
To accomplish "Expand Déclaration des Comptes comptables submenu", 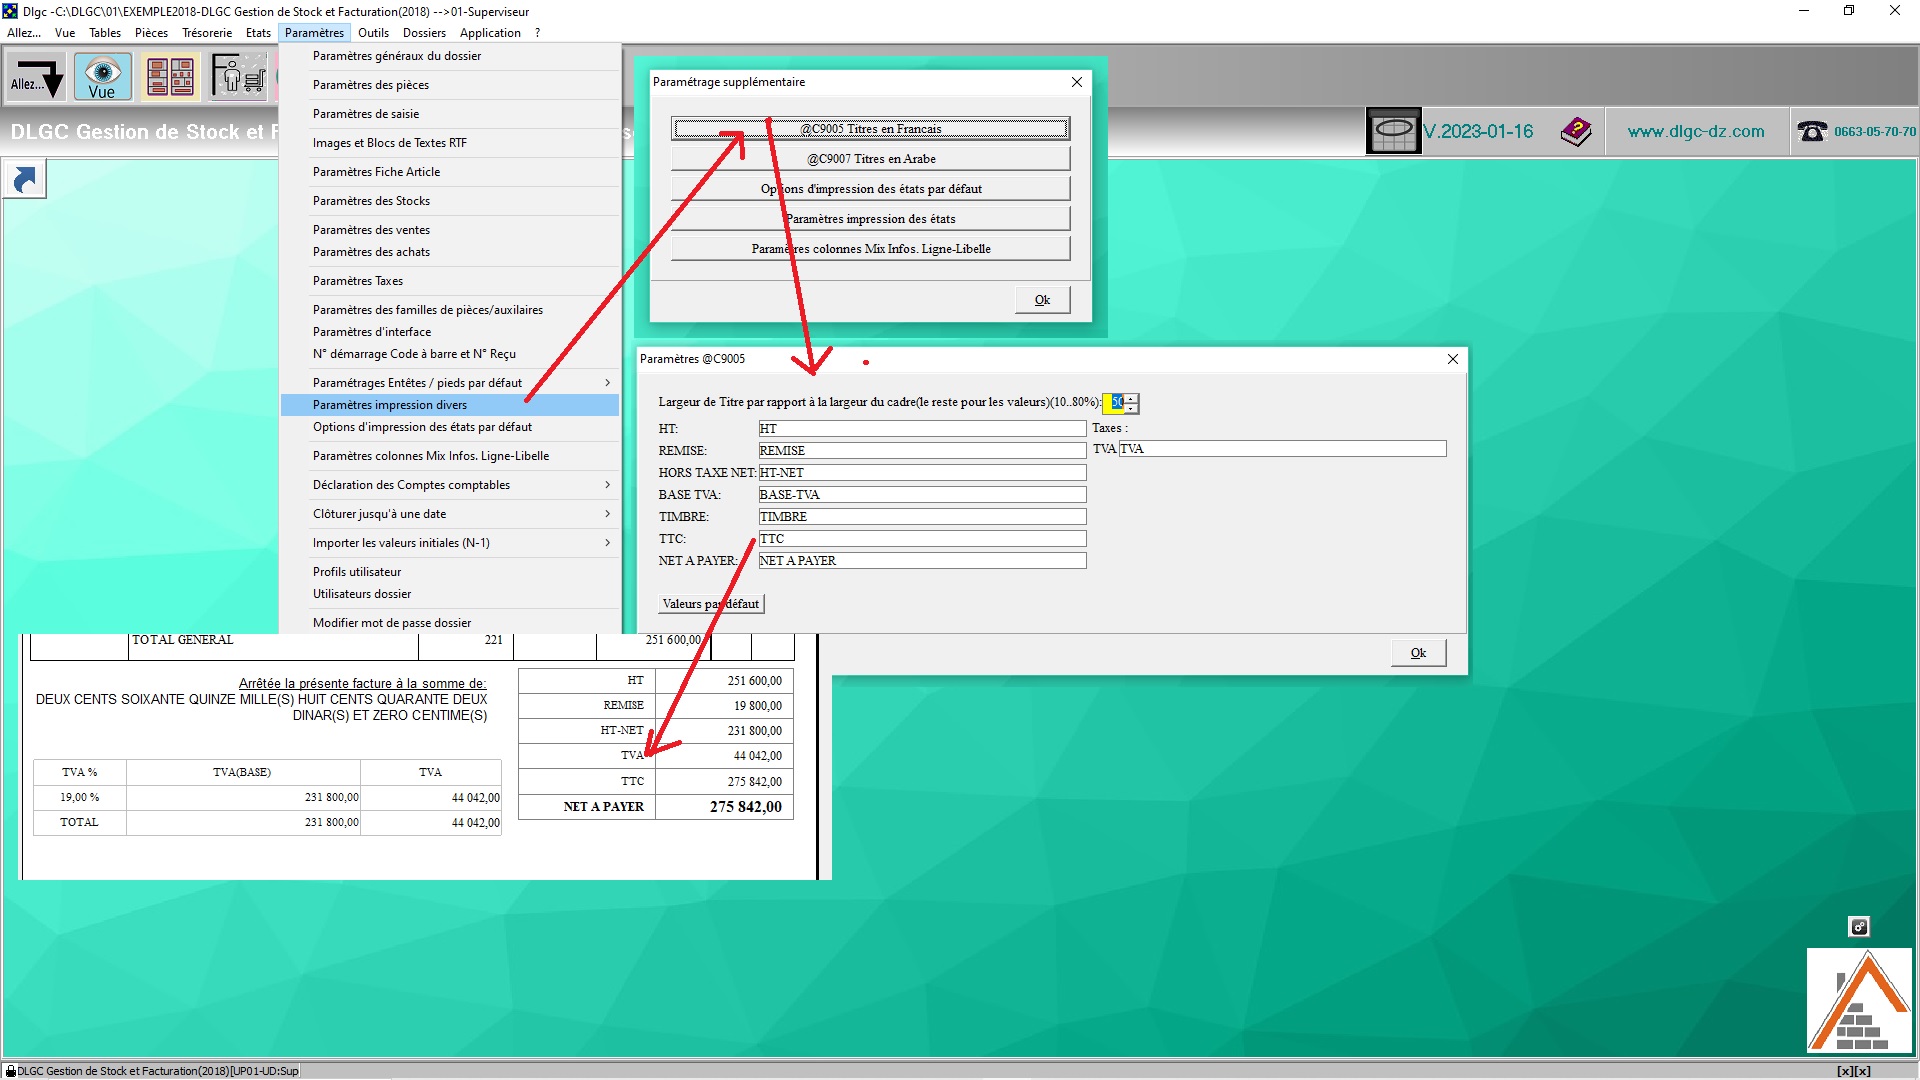I will pos(450,485).
